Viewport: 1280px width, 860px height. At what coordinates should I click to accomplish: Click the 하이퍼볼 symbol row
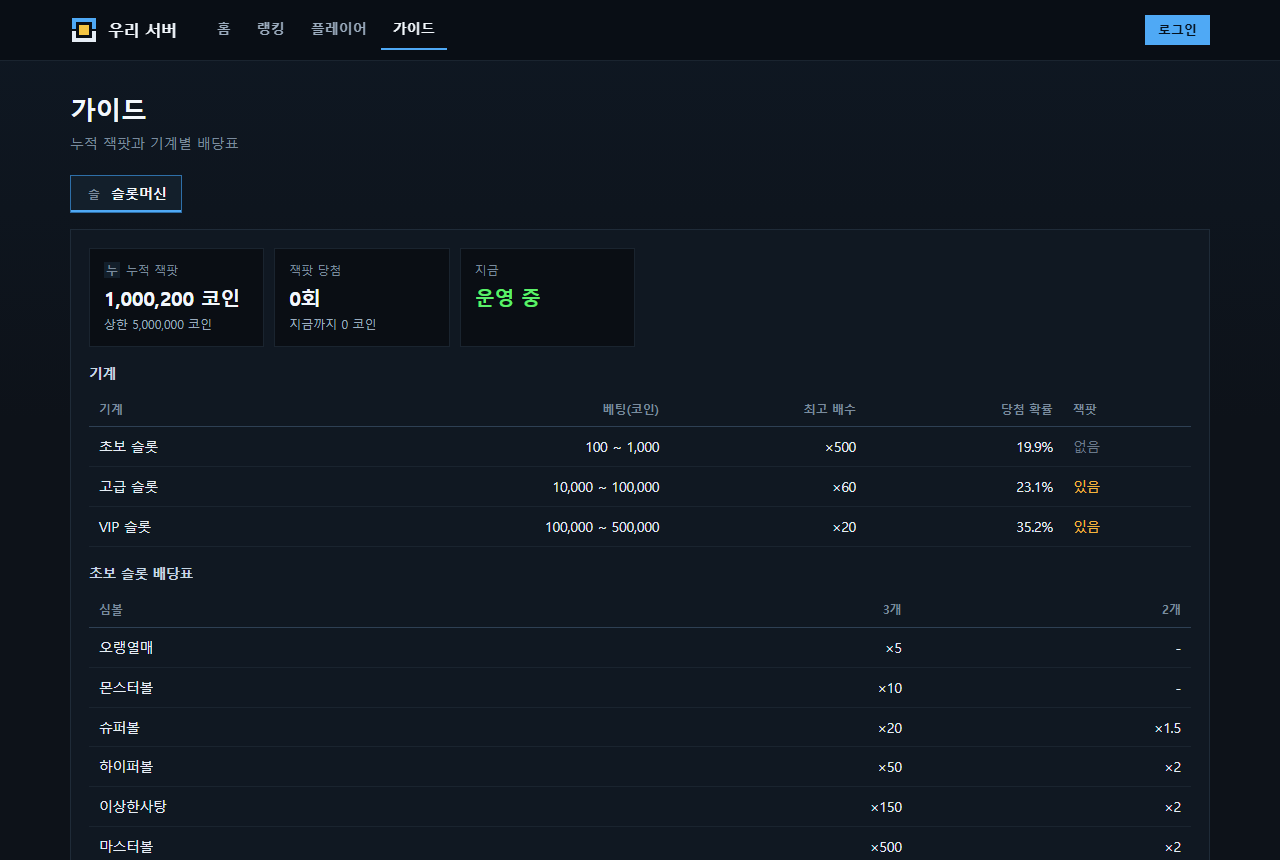pyautogui.click(x=640, y=767)
